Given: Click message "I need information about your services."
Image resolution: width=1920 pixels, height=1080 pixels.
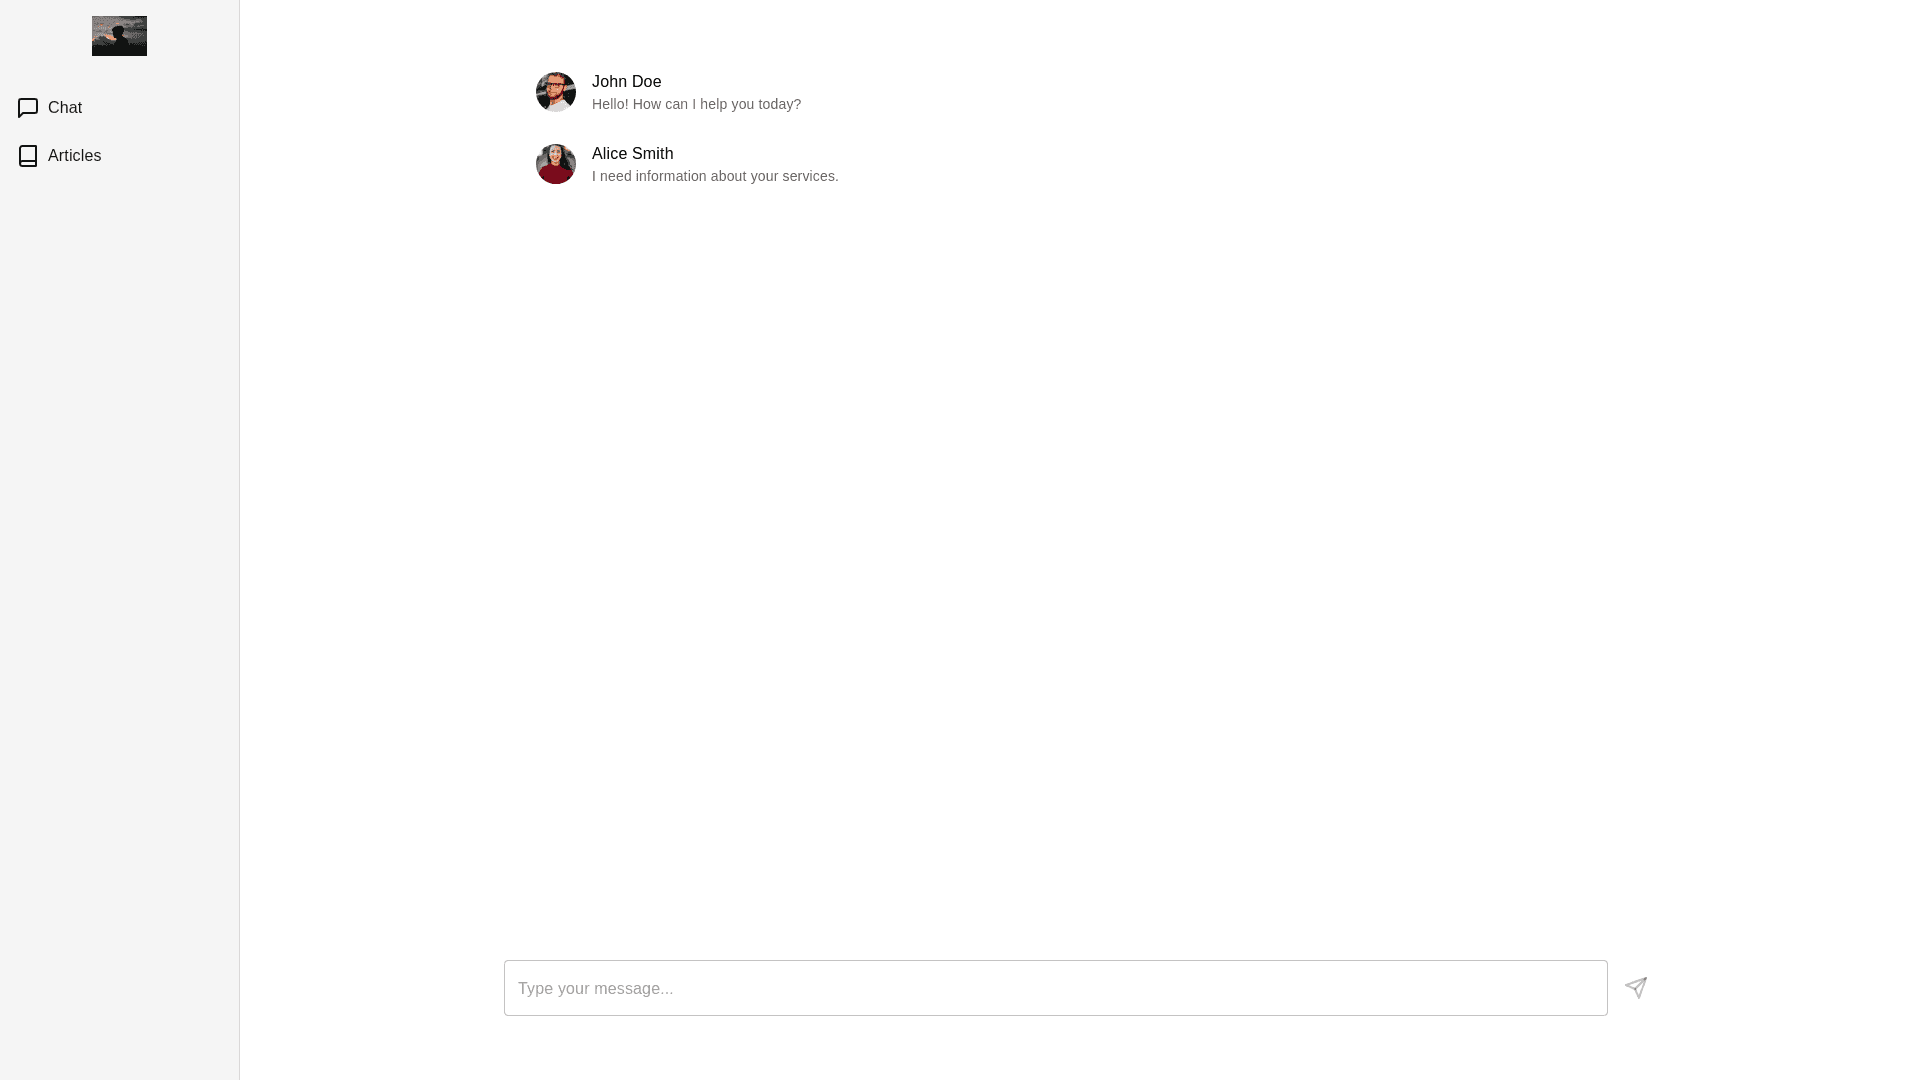Looking at the screenshot, I should pos(715,176).
